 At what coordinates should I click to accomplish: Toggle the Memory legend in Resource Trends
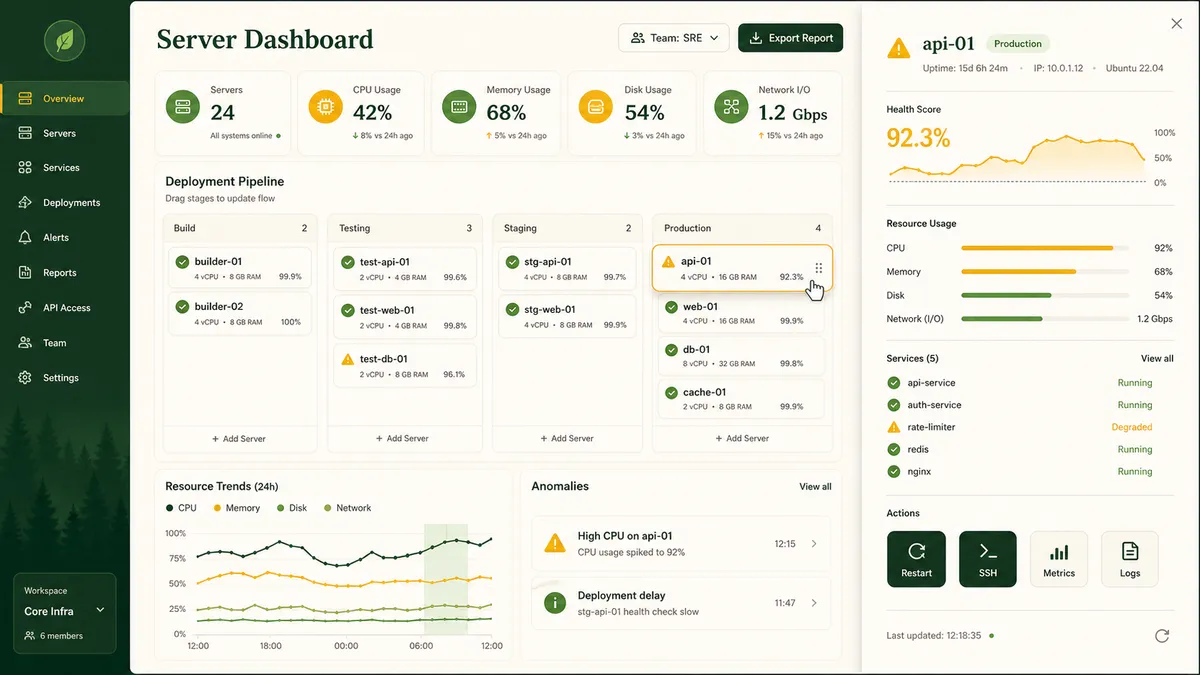[x=237, y=508]
